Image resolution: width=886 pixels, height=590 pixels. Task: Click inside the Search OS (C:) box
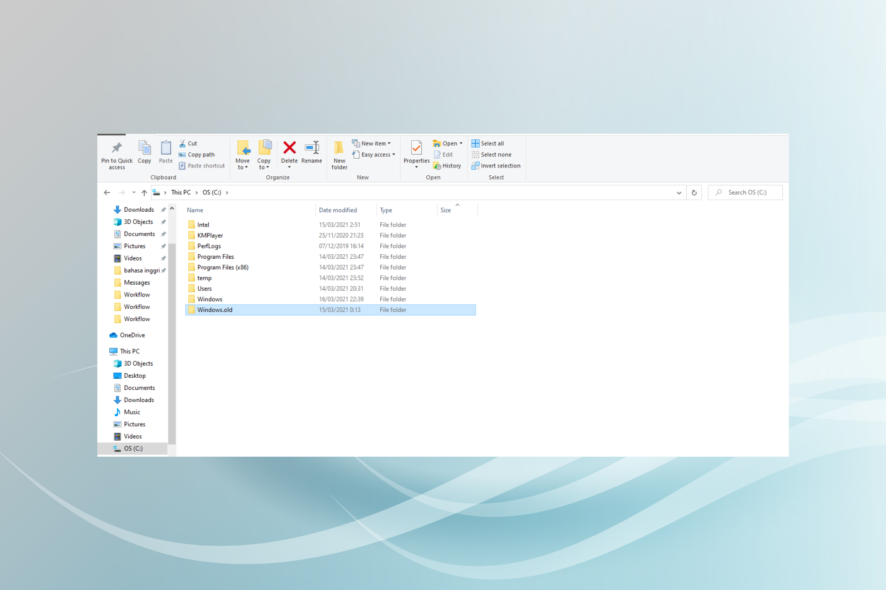click(x=747, y=192)
